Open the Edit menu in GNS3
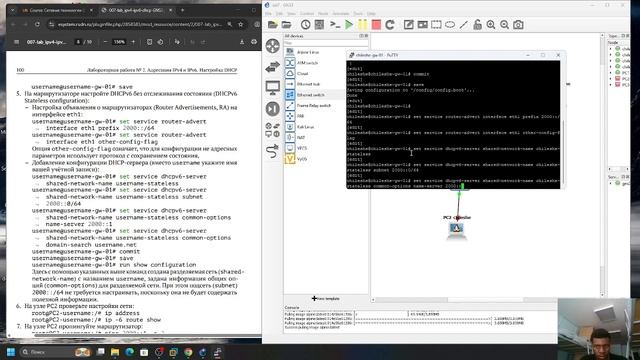640x360 pixels. [279, 13]
